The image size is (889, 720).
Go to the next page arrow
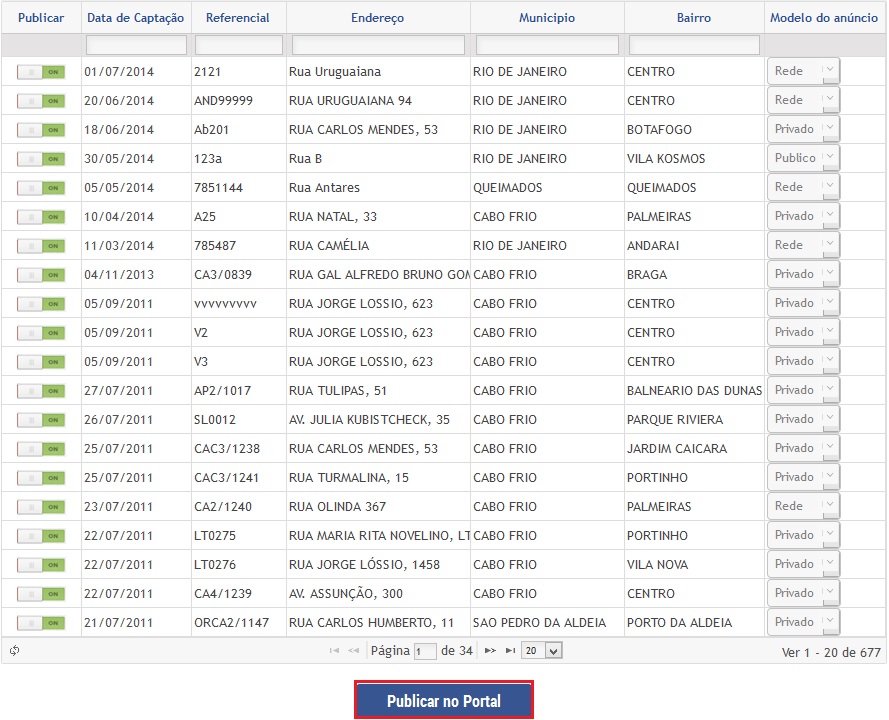pos(490,651)
